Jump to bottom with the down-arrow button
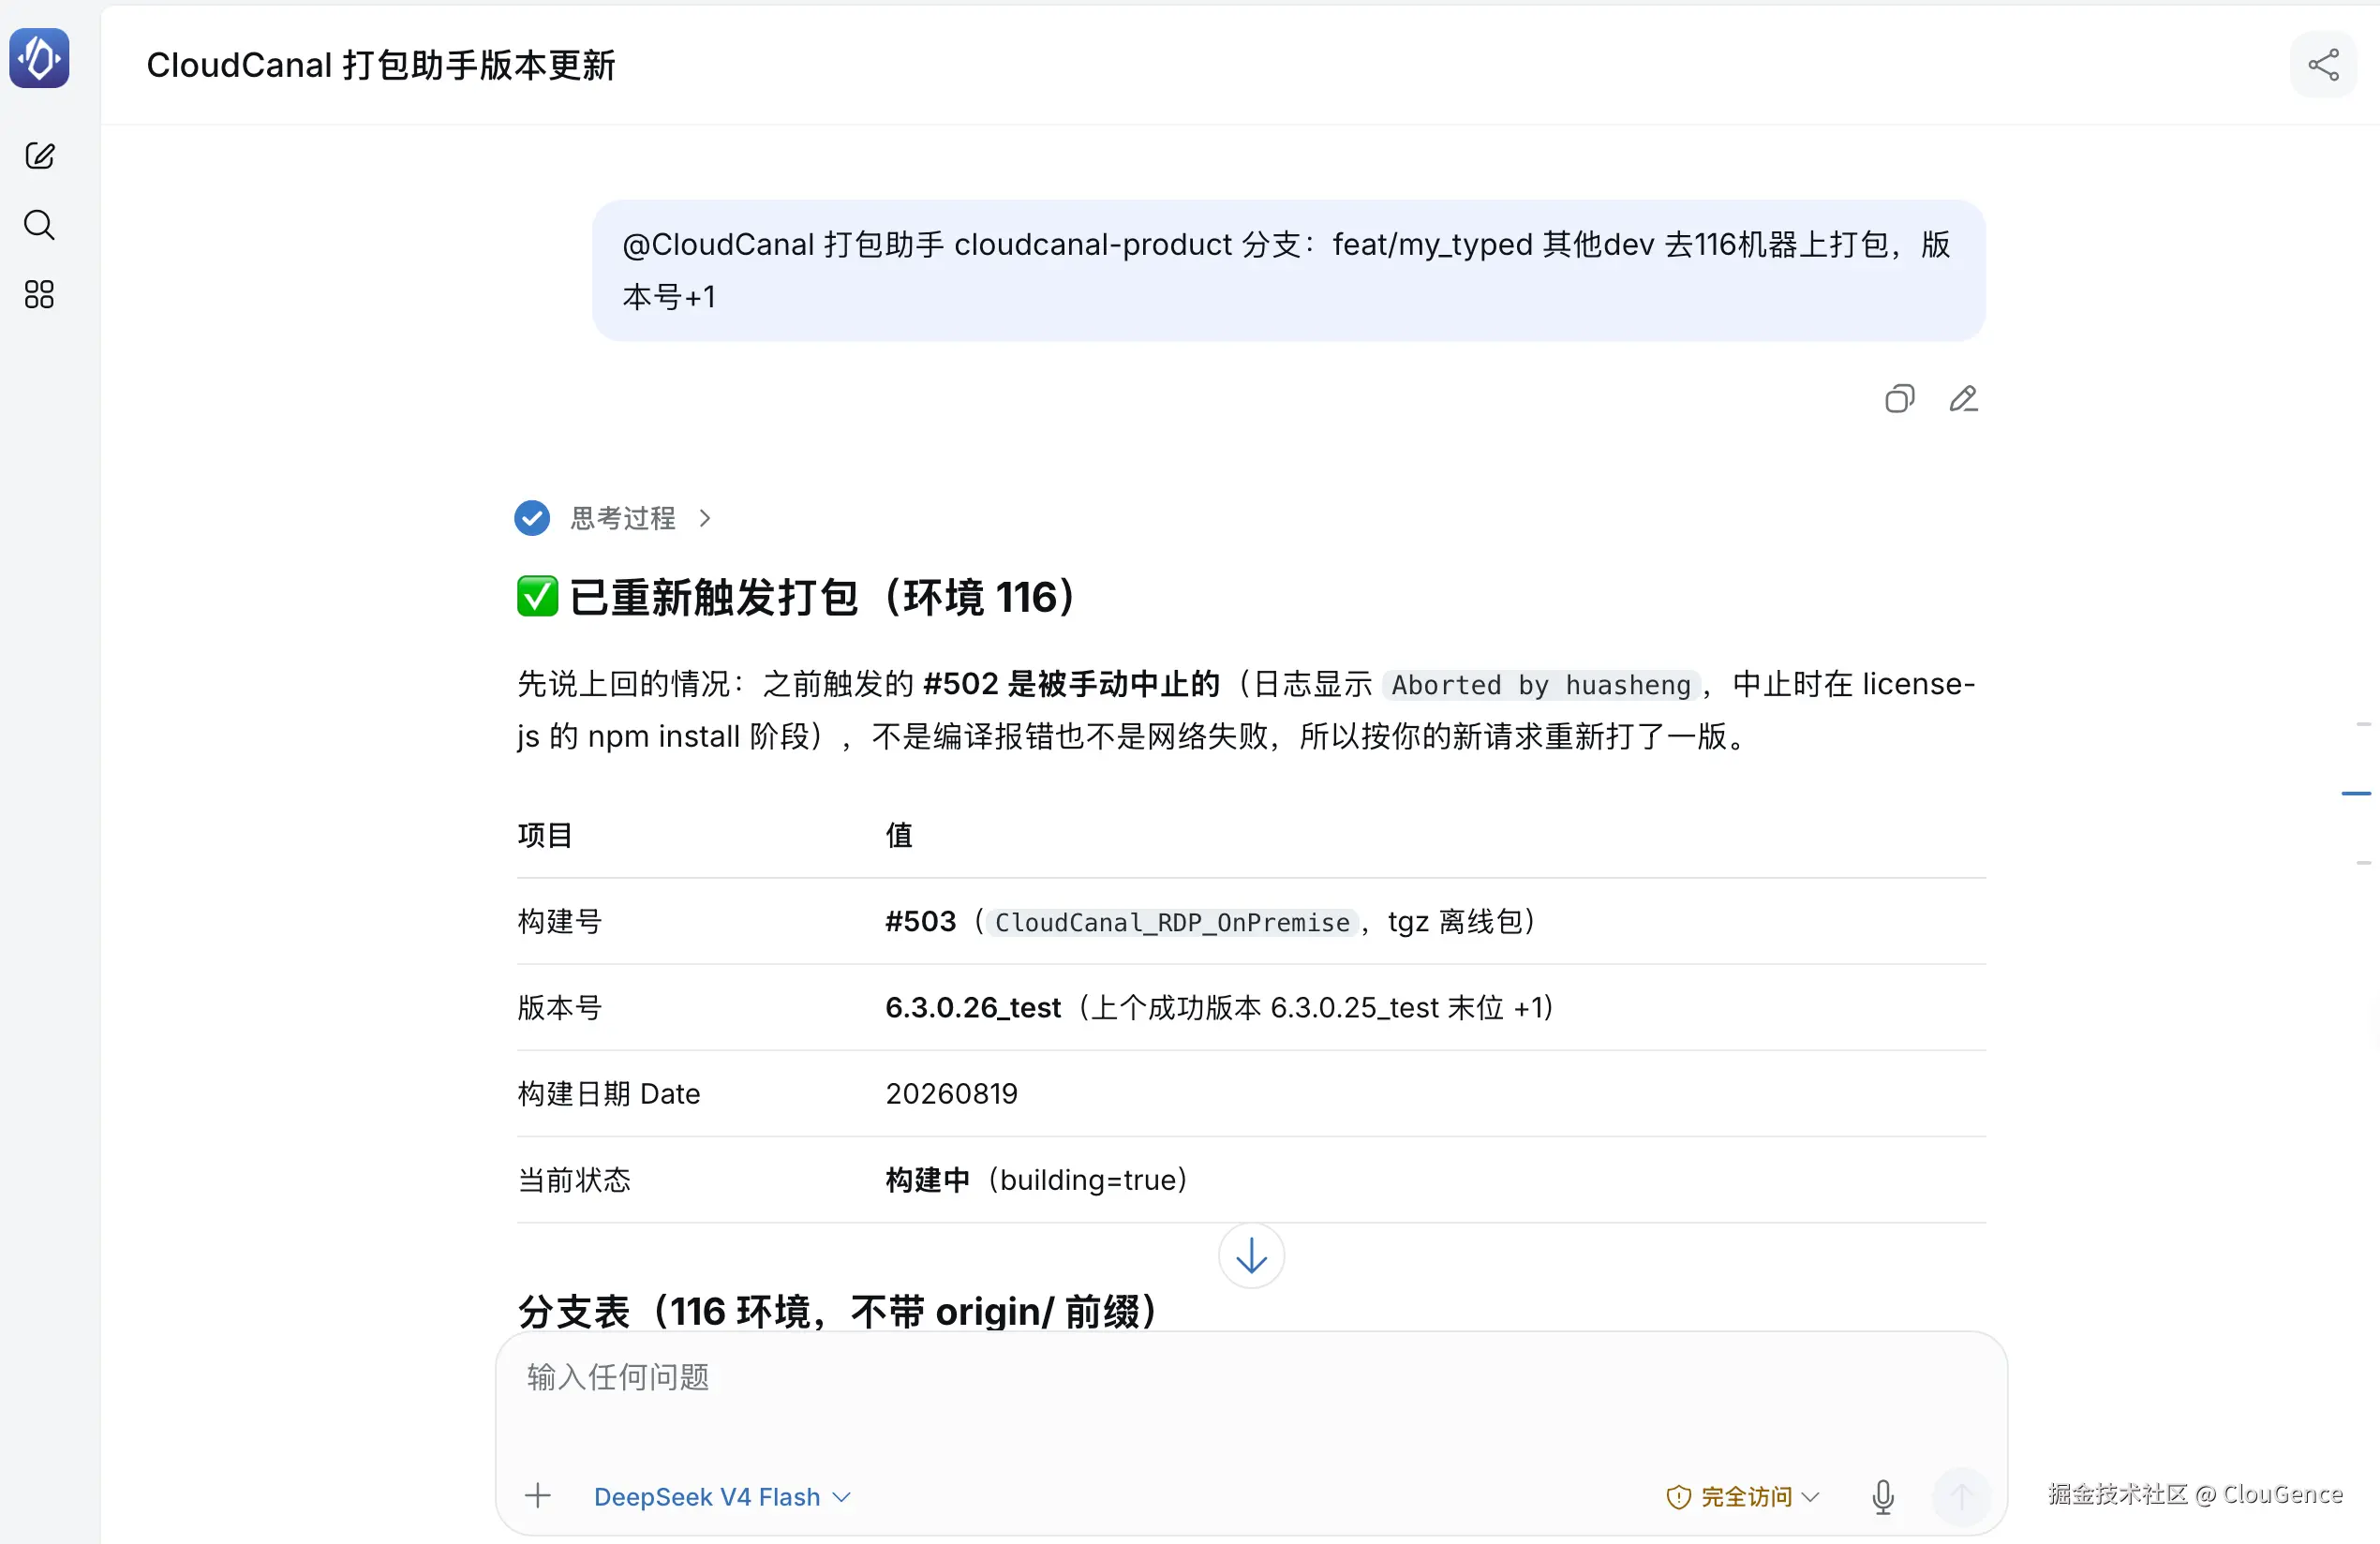Screen dimensions: 2380x1544 pos(1251,1256)
